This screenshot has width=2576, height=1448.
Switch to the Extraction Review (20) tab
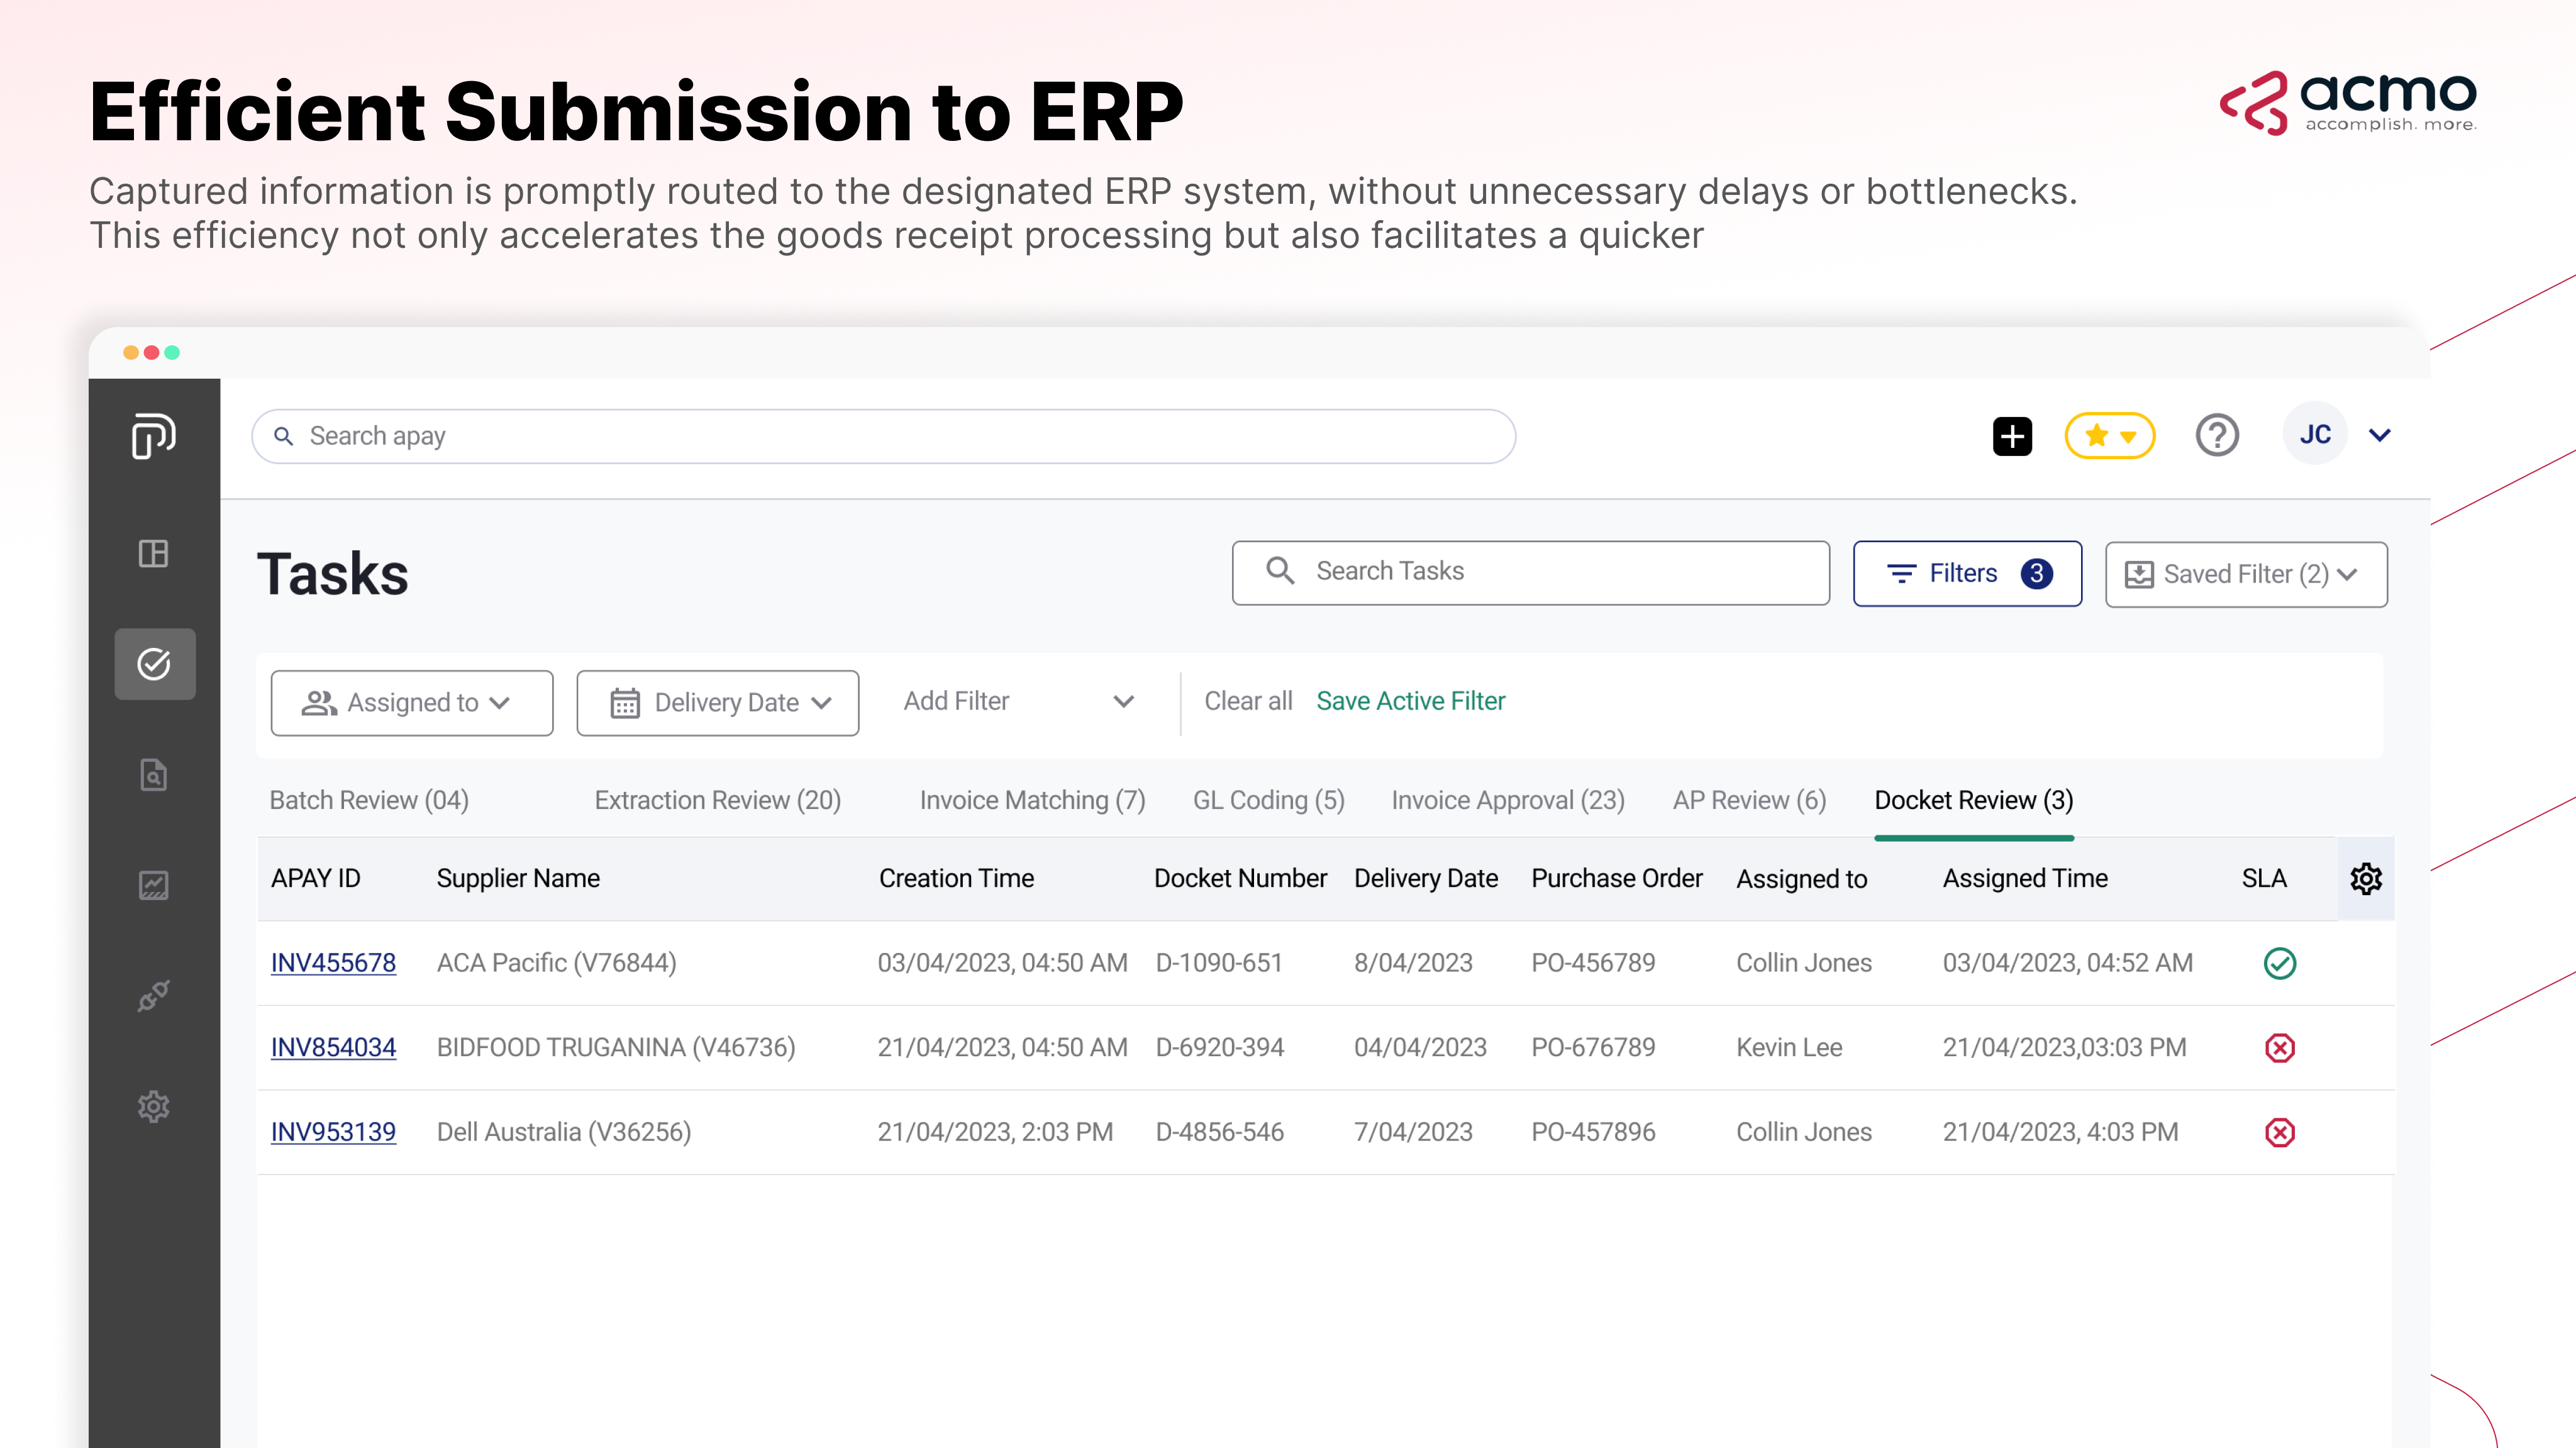pyautogui.click(x=717, y=800)
